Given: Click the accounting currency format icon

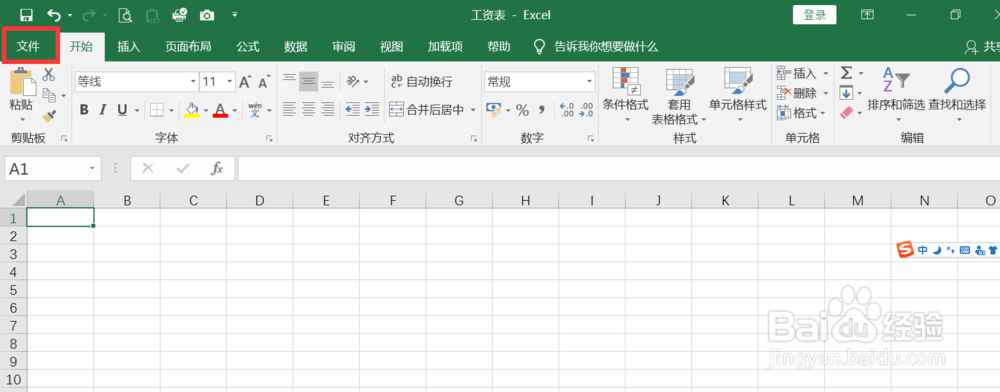Looking at the screenshot, I should click(493, 110).
